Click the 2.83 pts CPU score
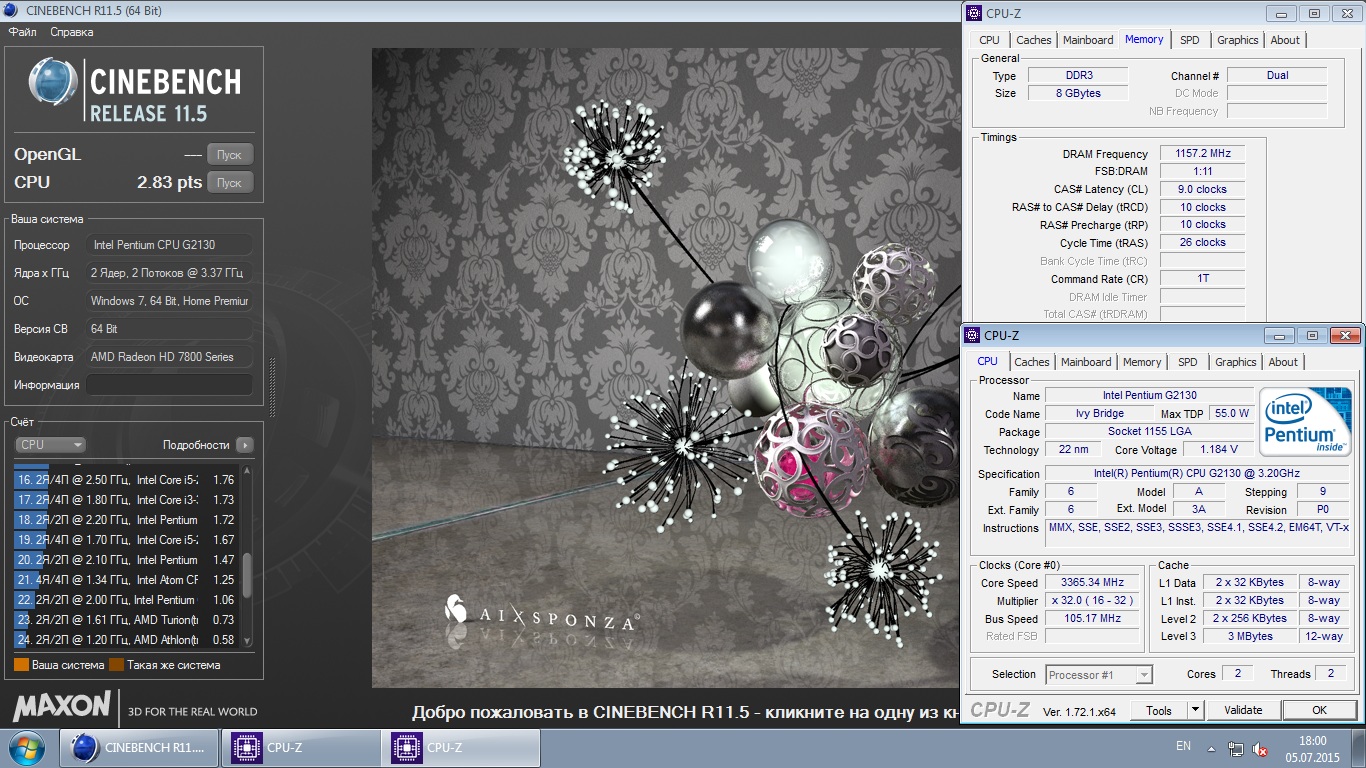 click(169, 183)
